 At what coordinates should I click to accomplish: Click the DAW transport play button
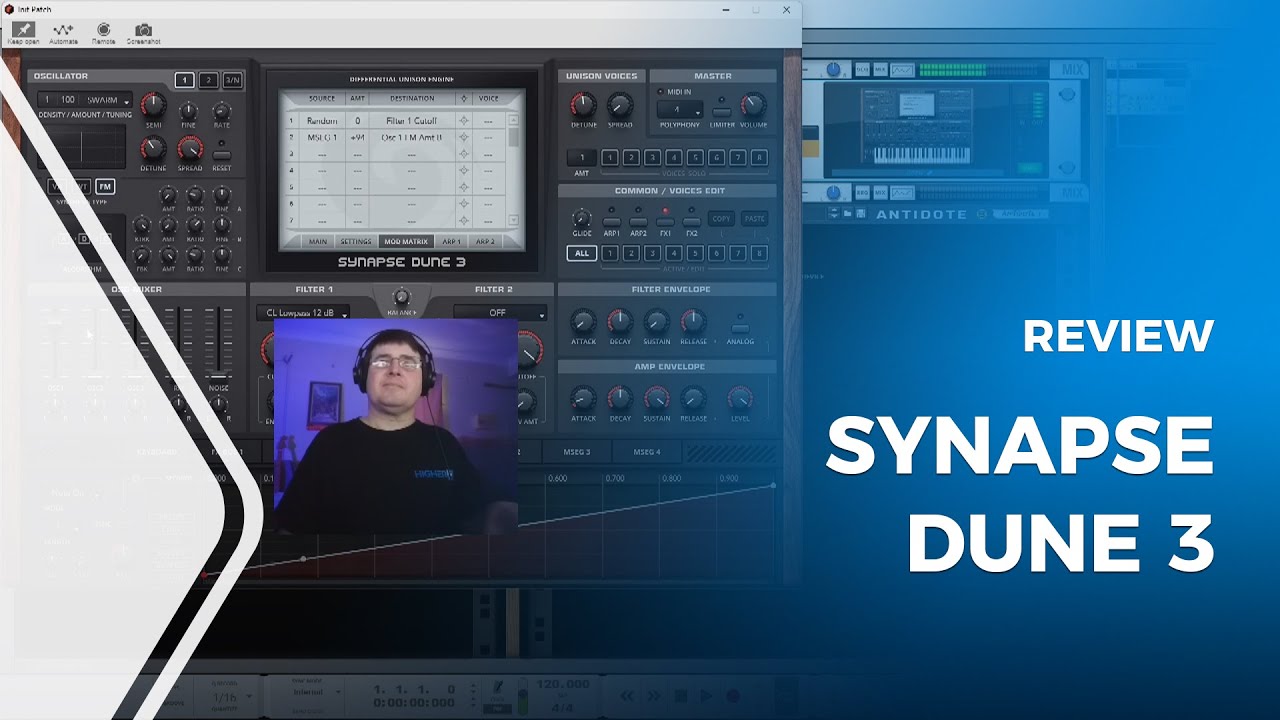pyautogui.click(x=706, y=696)
